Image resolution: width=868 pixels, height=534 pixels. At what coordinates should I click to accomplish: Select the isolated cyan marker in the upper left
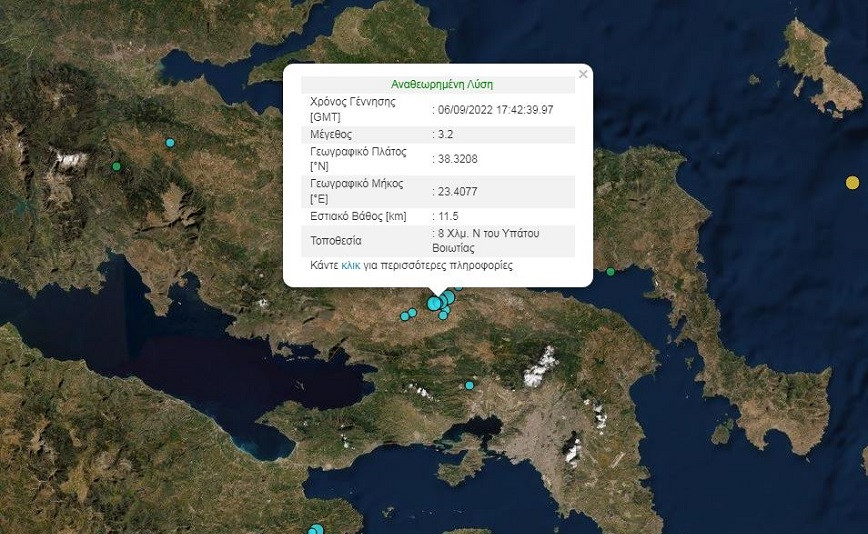(170, 143)
